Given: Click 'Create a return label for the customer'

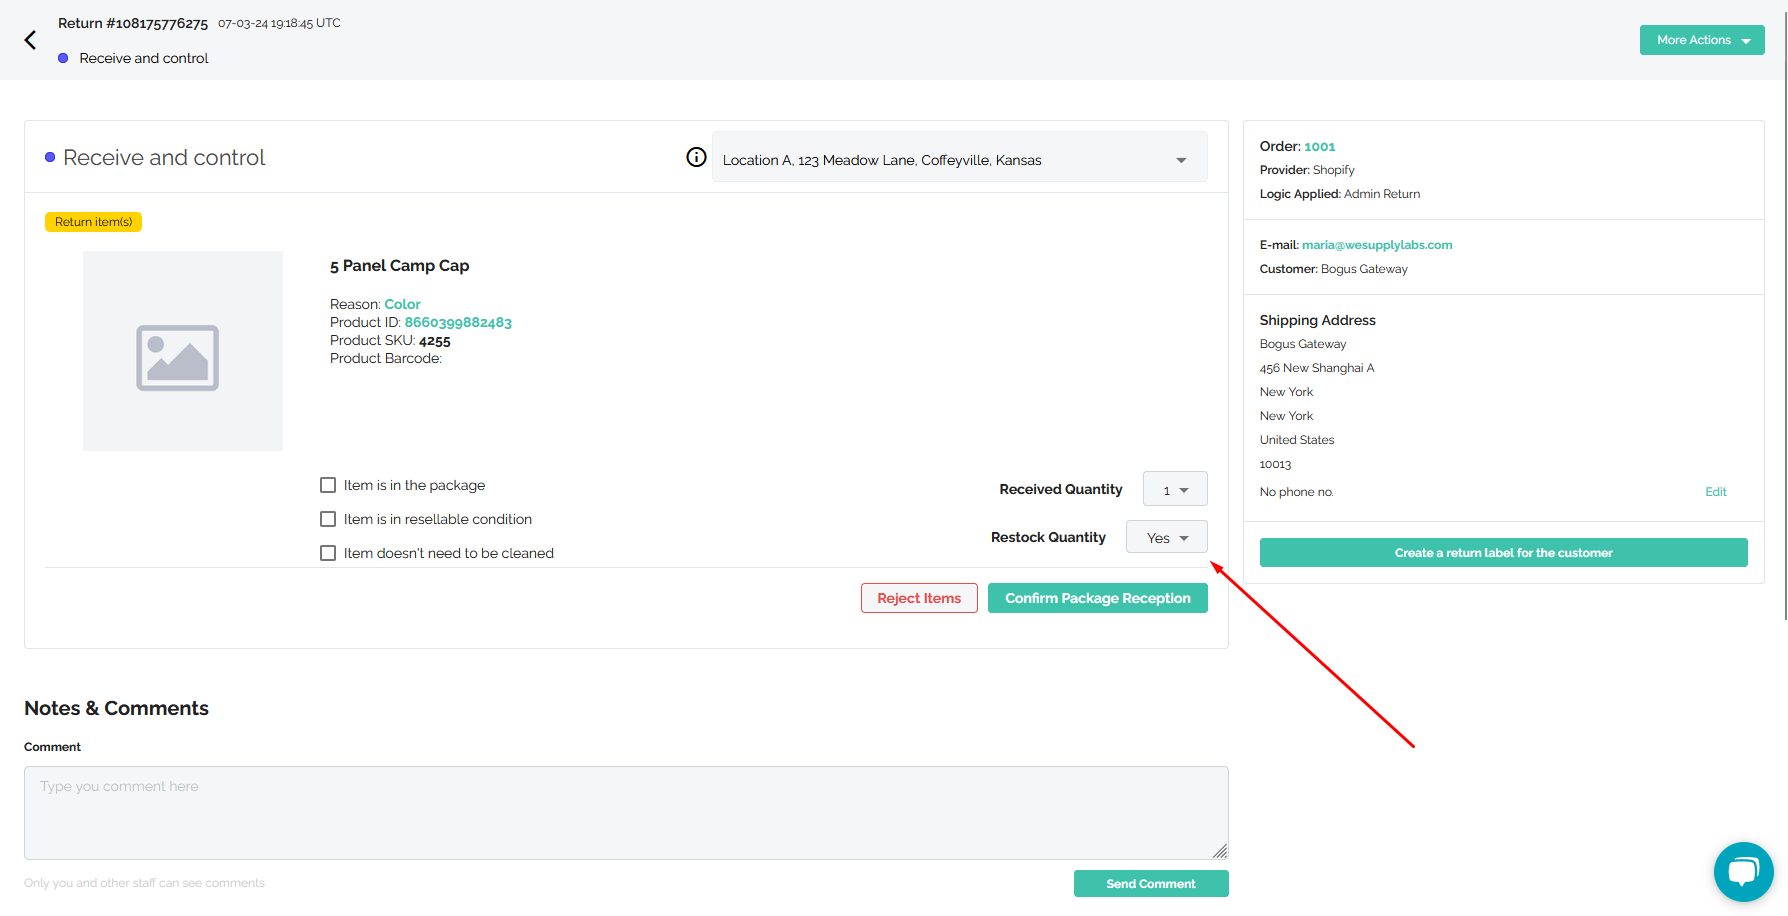Looking at the screenshot, I should pyautogui.click(x=1503, y=553).
